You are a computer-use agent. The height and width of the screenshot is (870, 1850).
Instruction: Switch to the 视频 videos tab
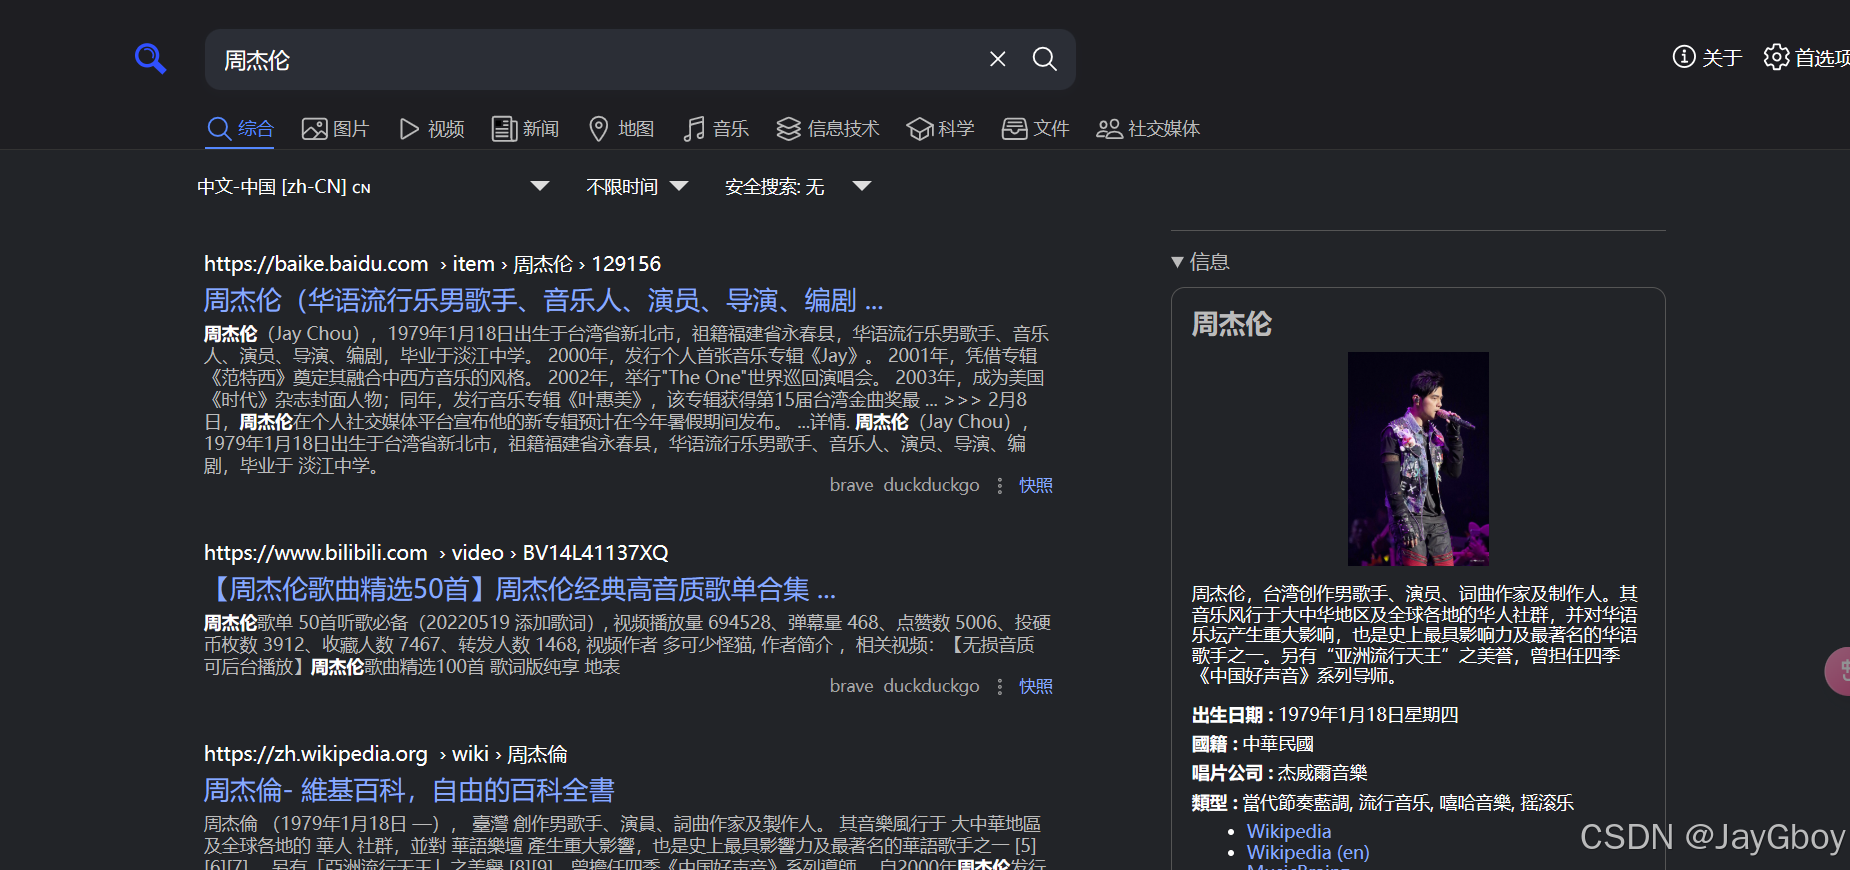click(431, 129)
